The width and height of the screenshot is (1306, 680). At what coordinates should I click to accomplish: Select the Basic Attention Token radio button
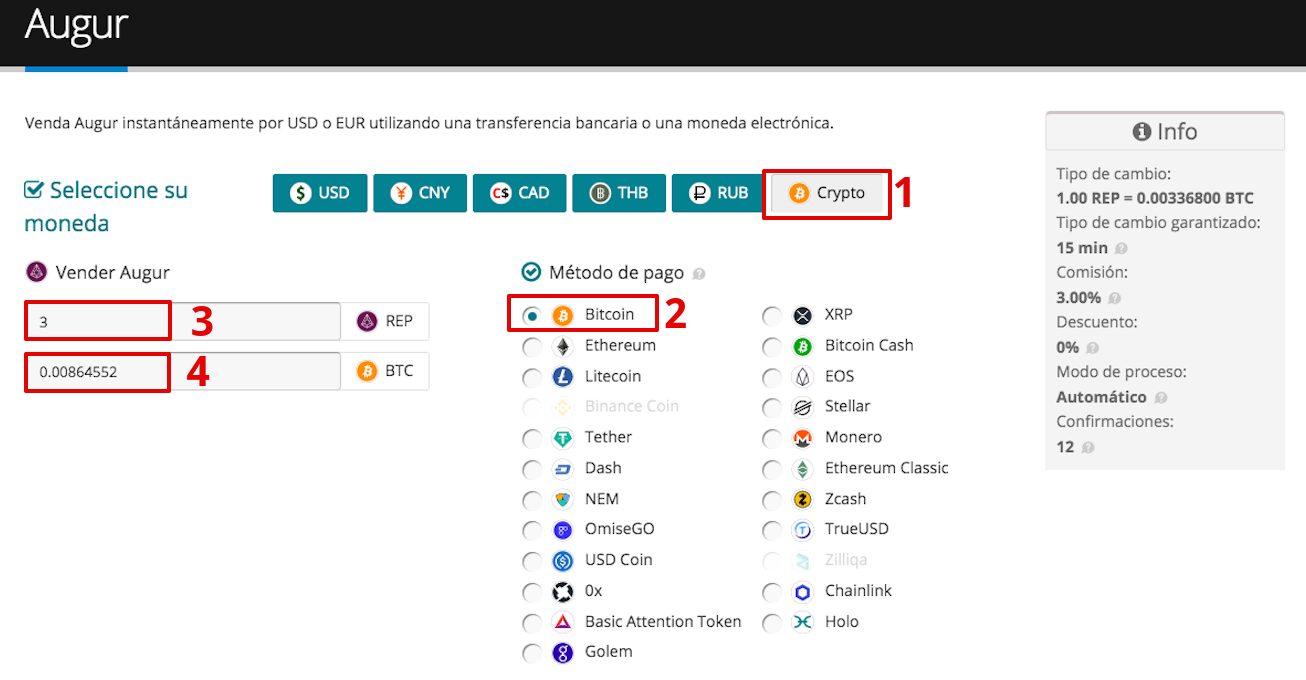pos(532,622)
